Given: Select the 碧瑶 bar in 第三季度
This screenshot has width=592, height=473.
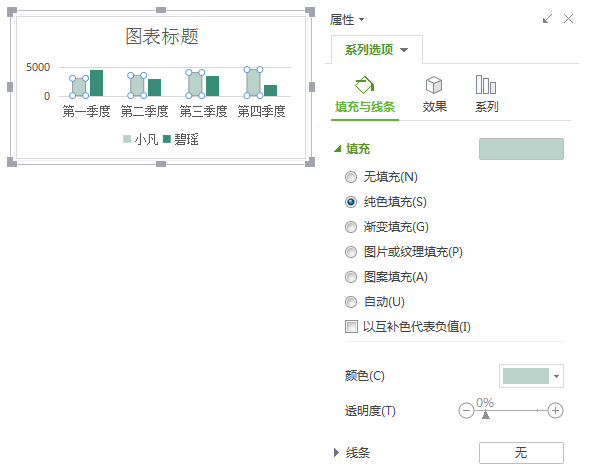Looking at the screenshot, I should pos(212,86).
